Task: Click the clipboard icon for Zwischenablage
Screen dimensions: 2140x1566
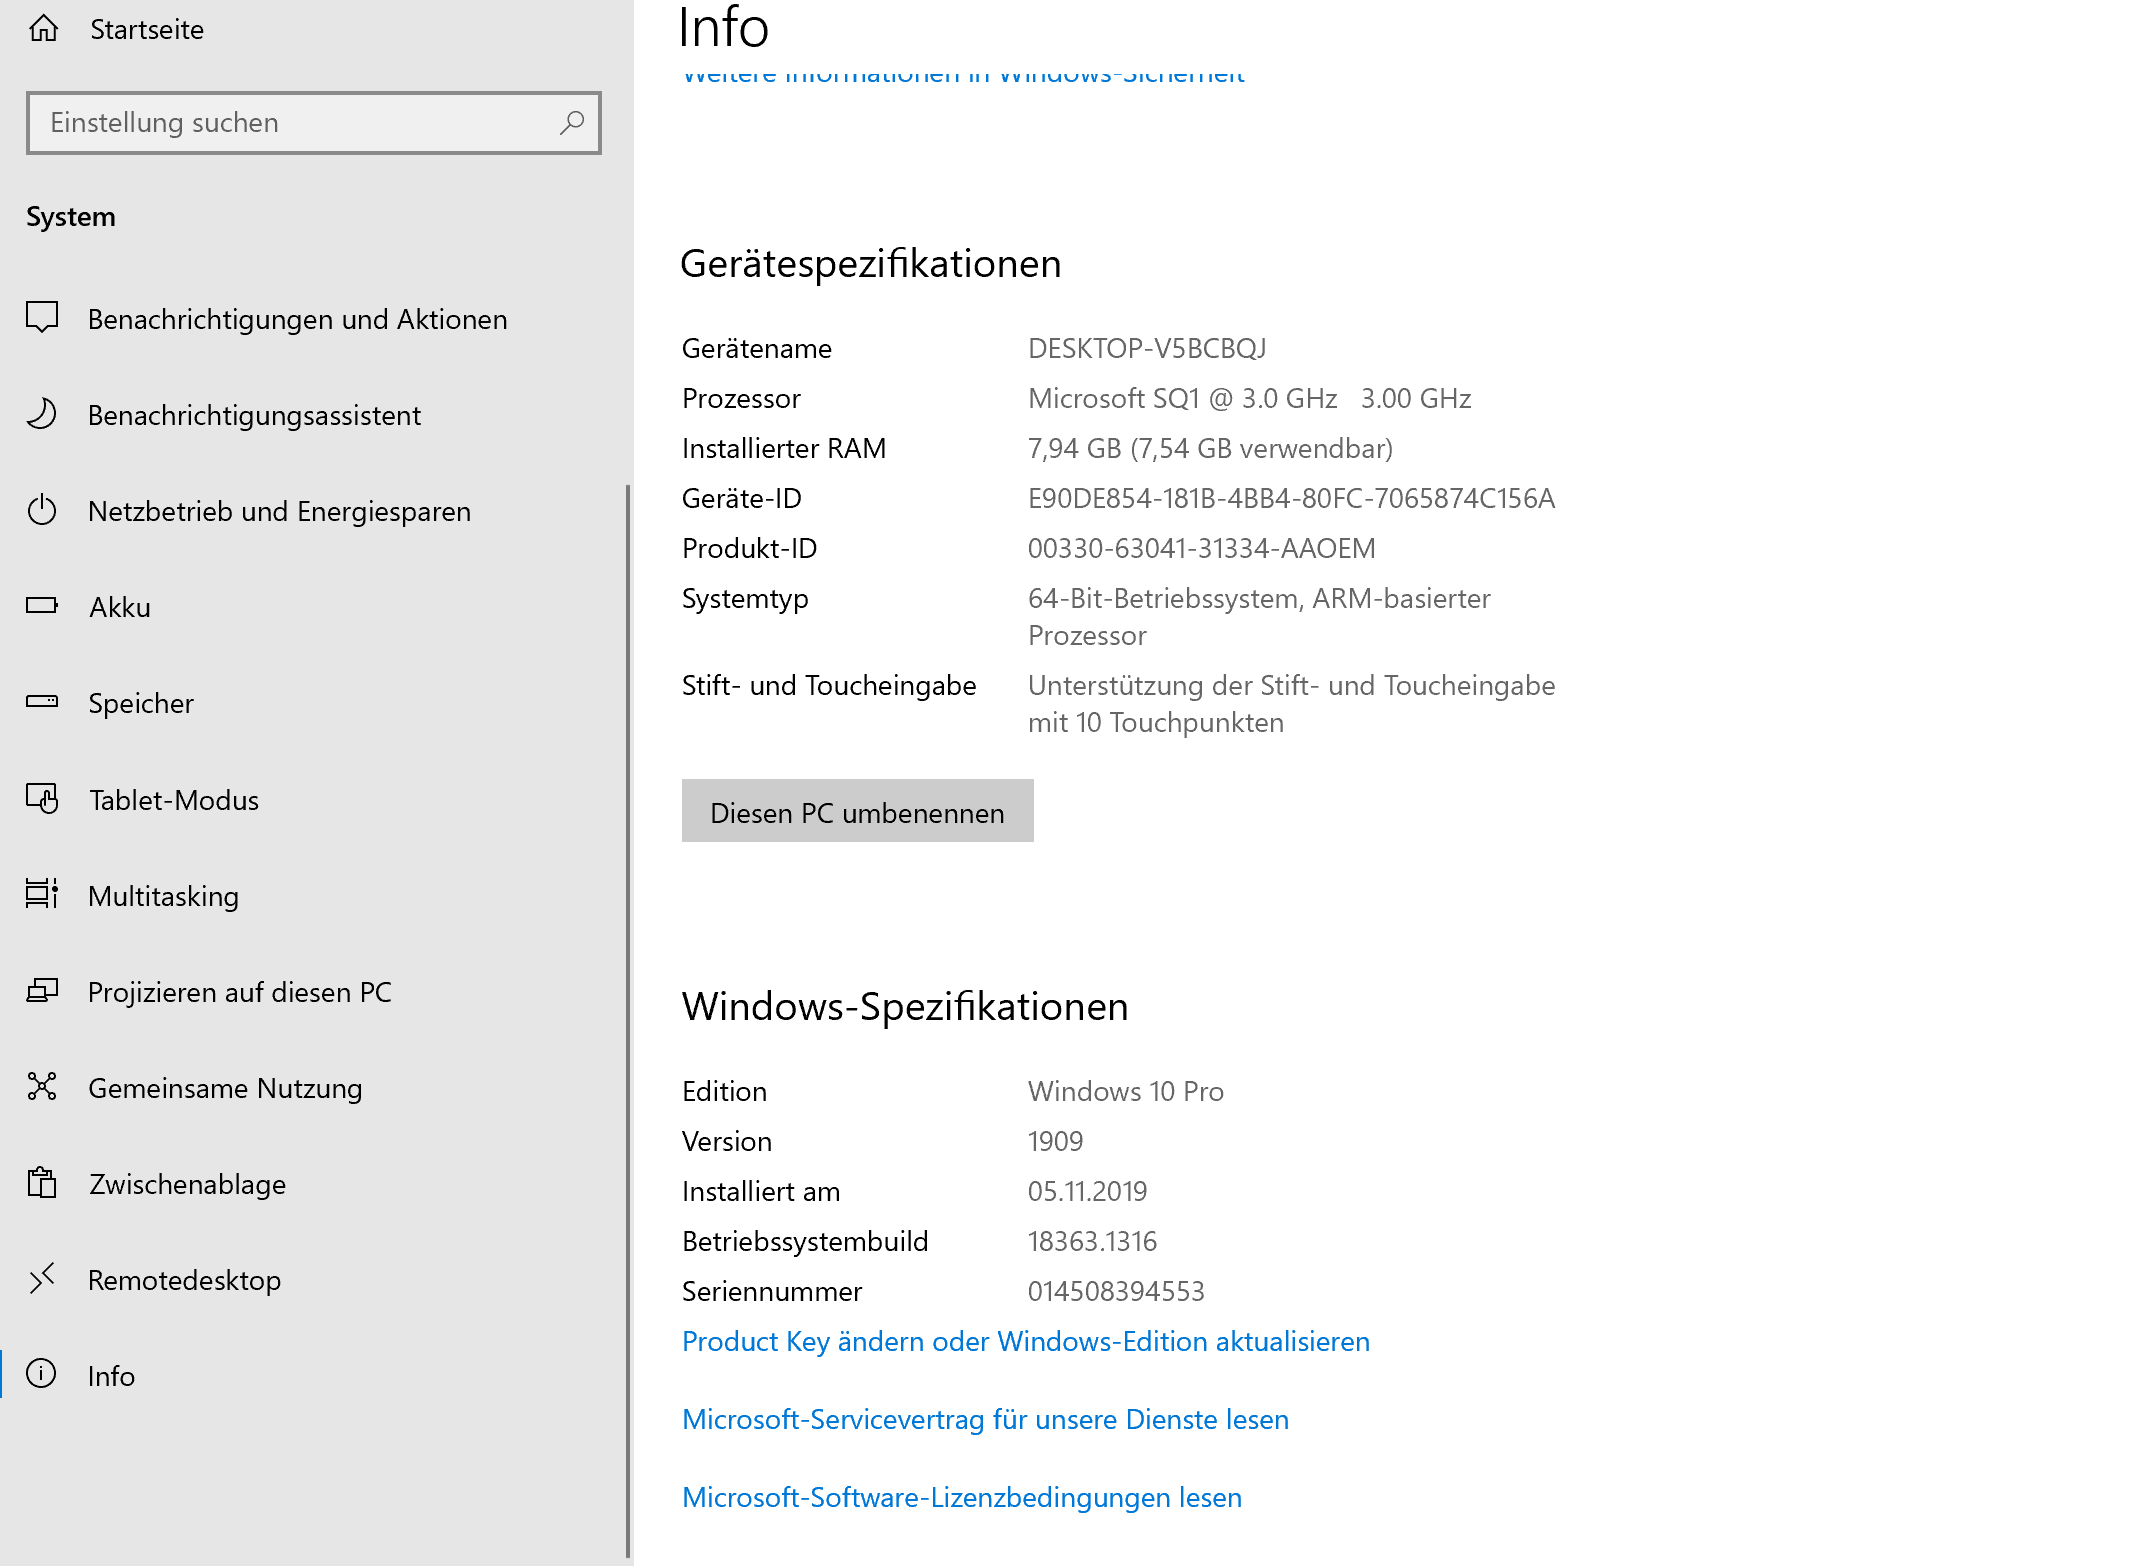Action: [x=42, y=1183]
